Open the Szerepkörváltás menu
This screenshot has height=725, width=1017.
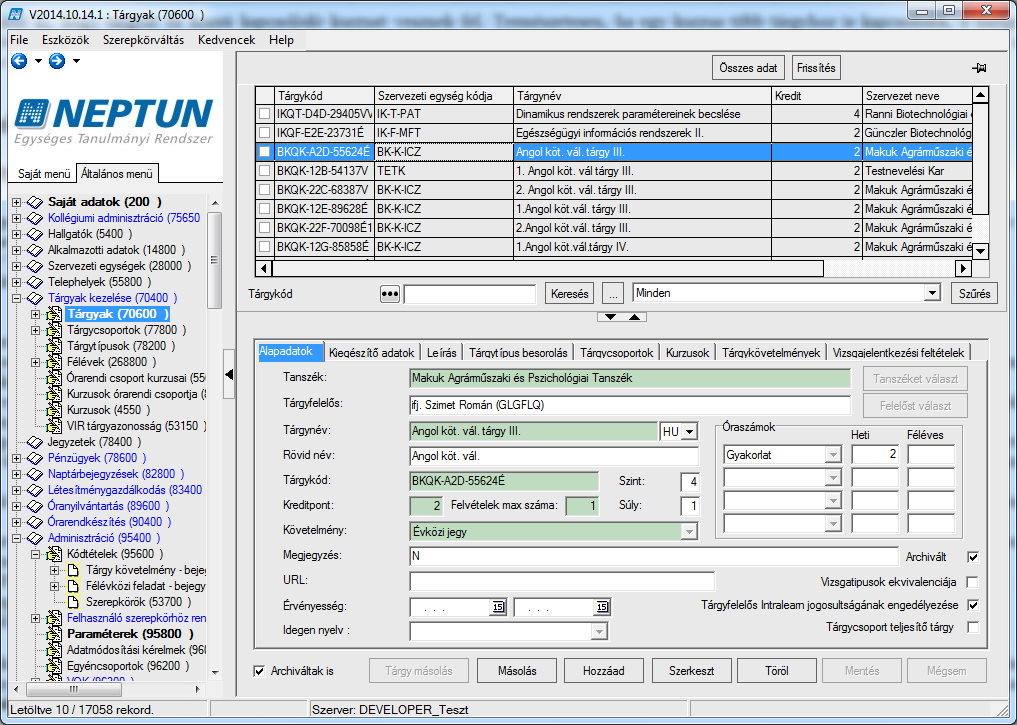point(143,40)
